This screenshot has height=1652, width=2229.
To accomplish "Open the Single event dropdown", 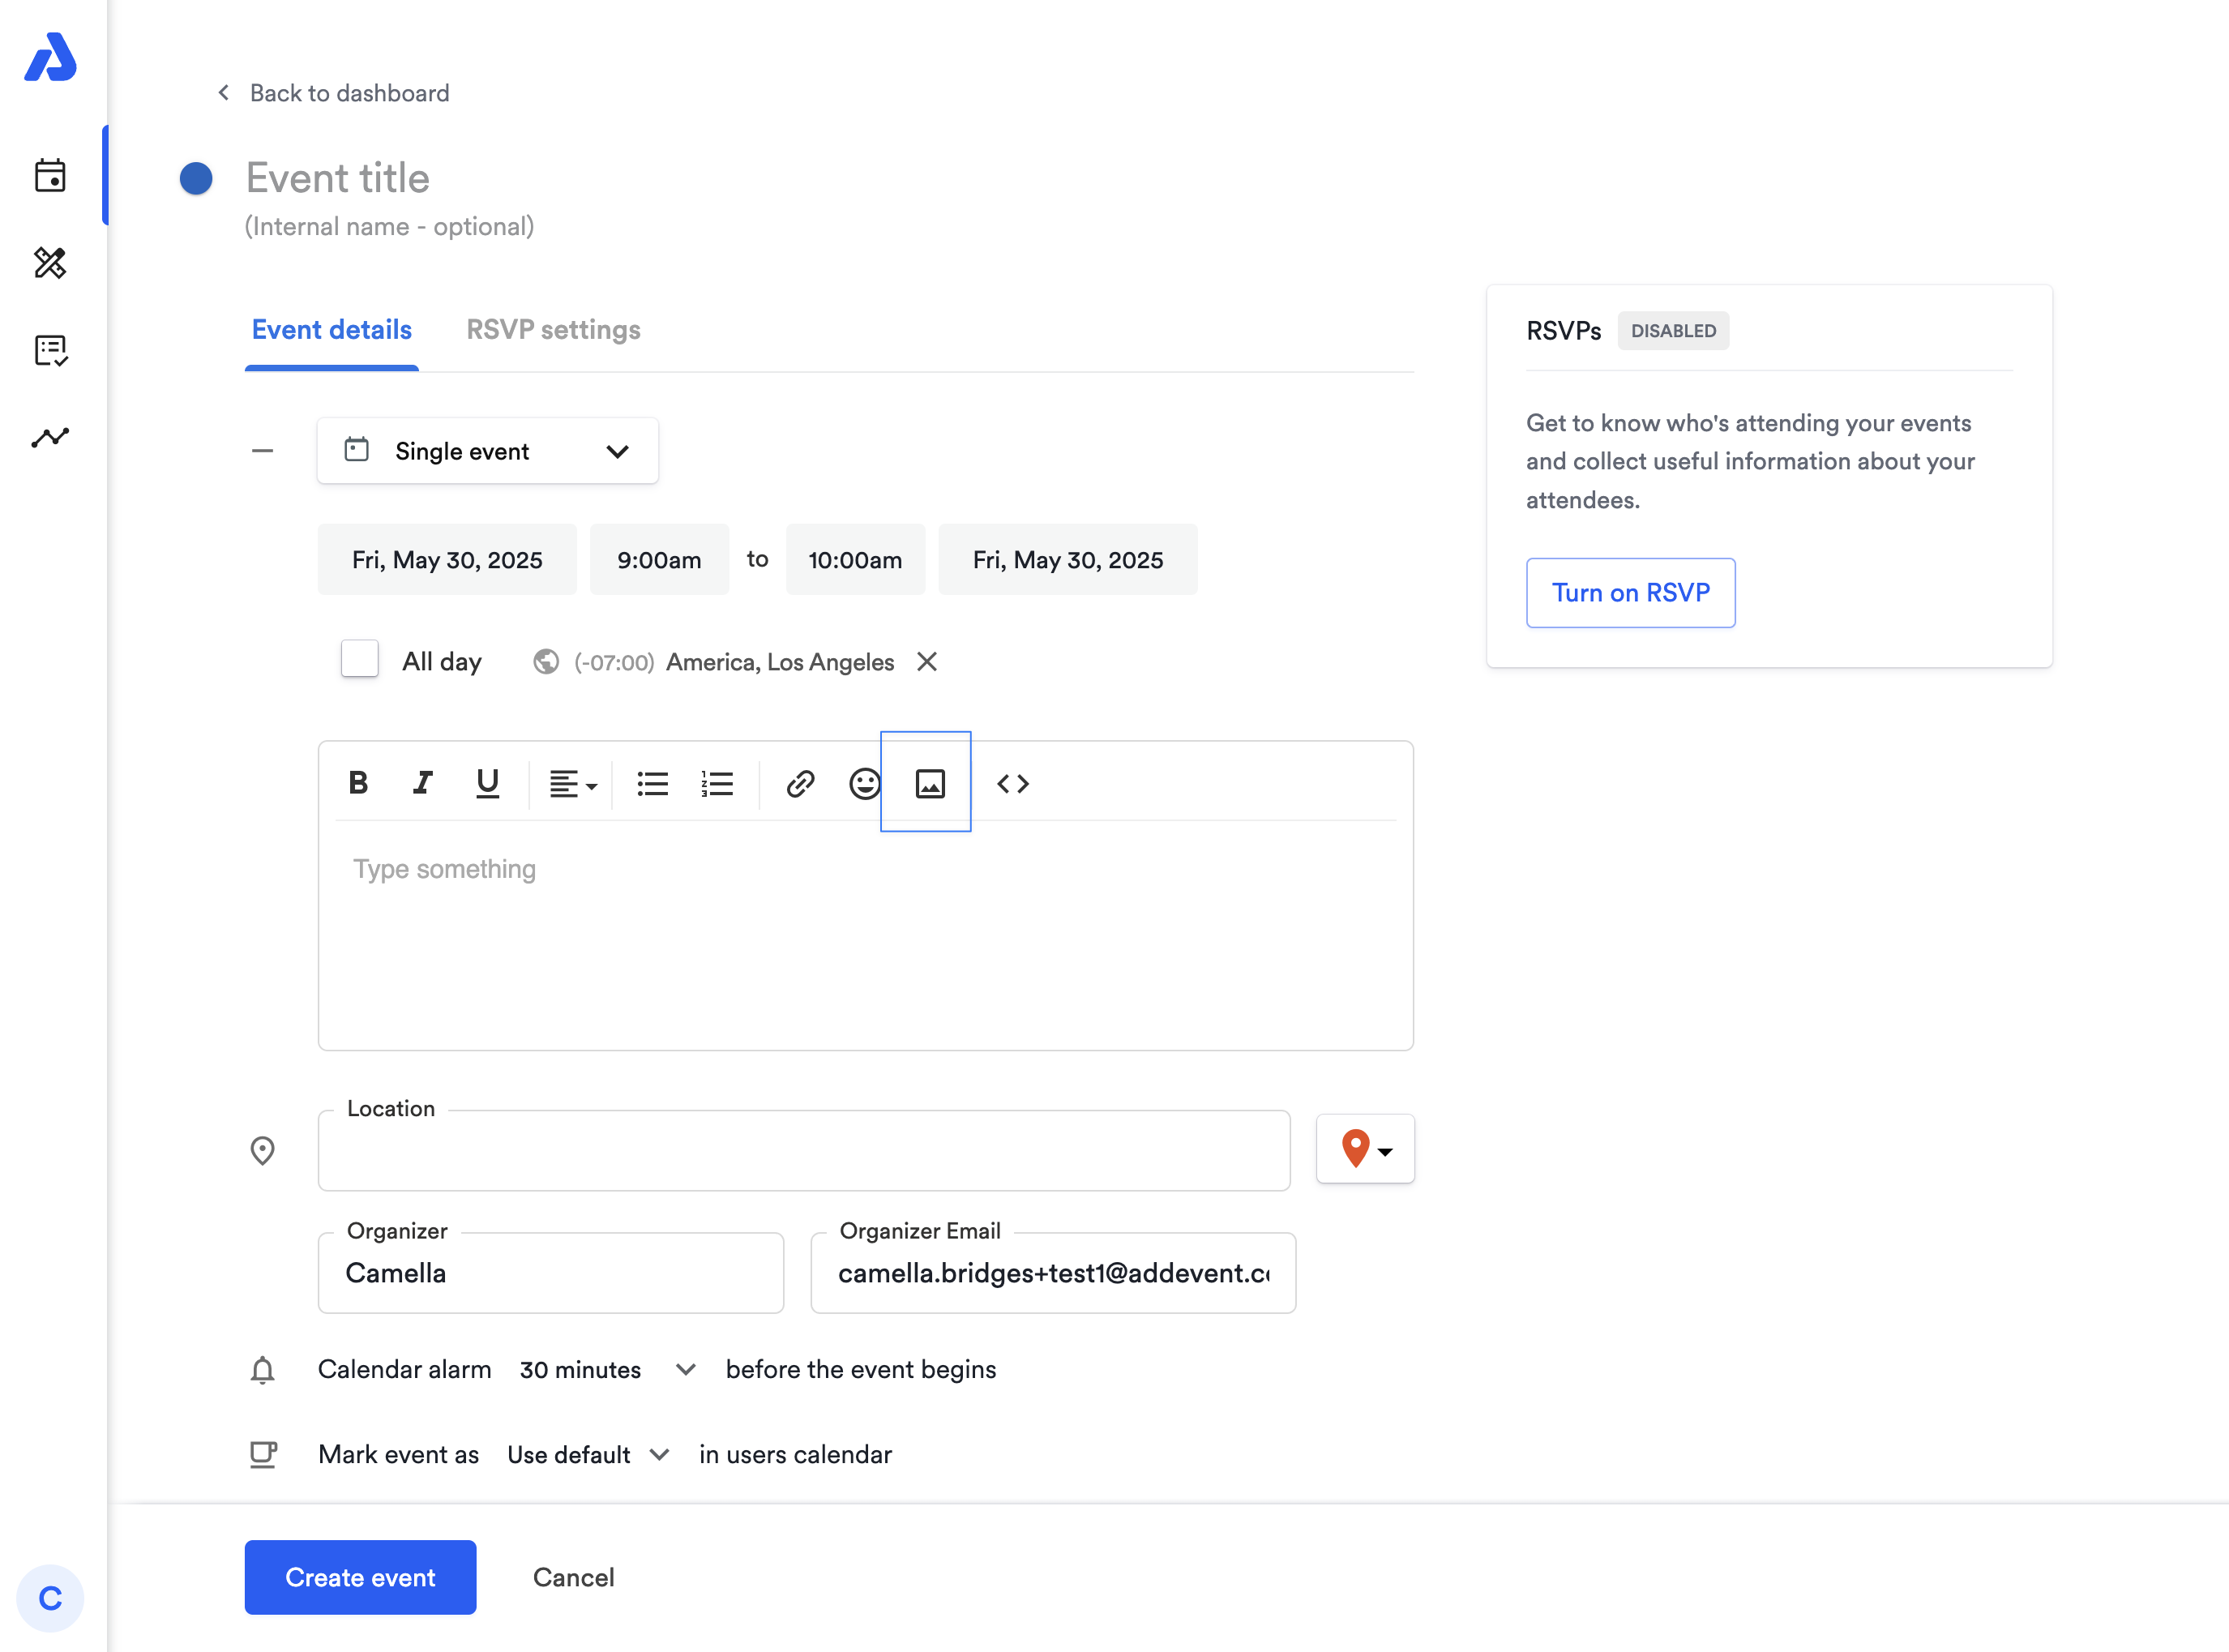I will [x=487, y=451].
